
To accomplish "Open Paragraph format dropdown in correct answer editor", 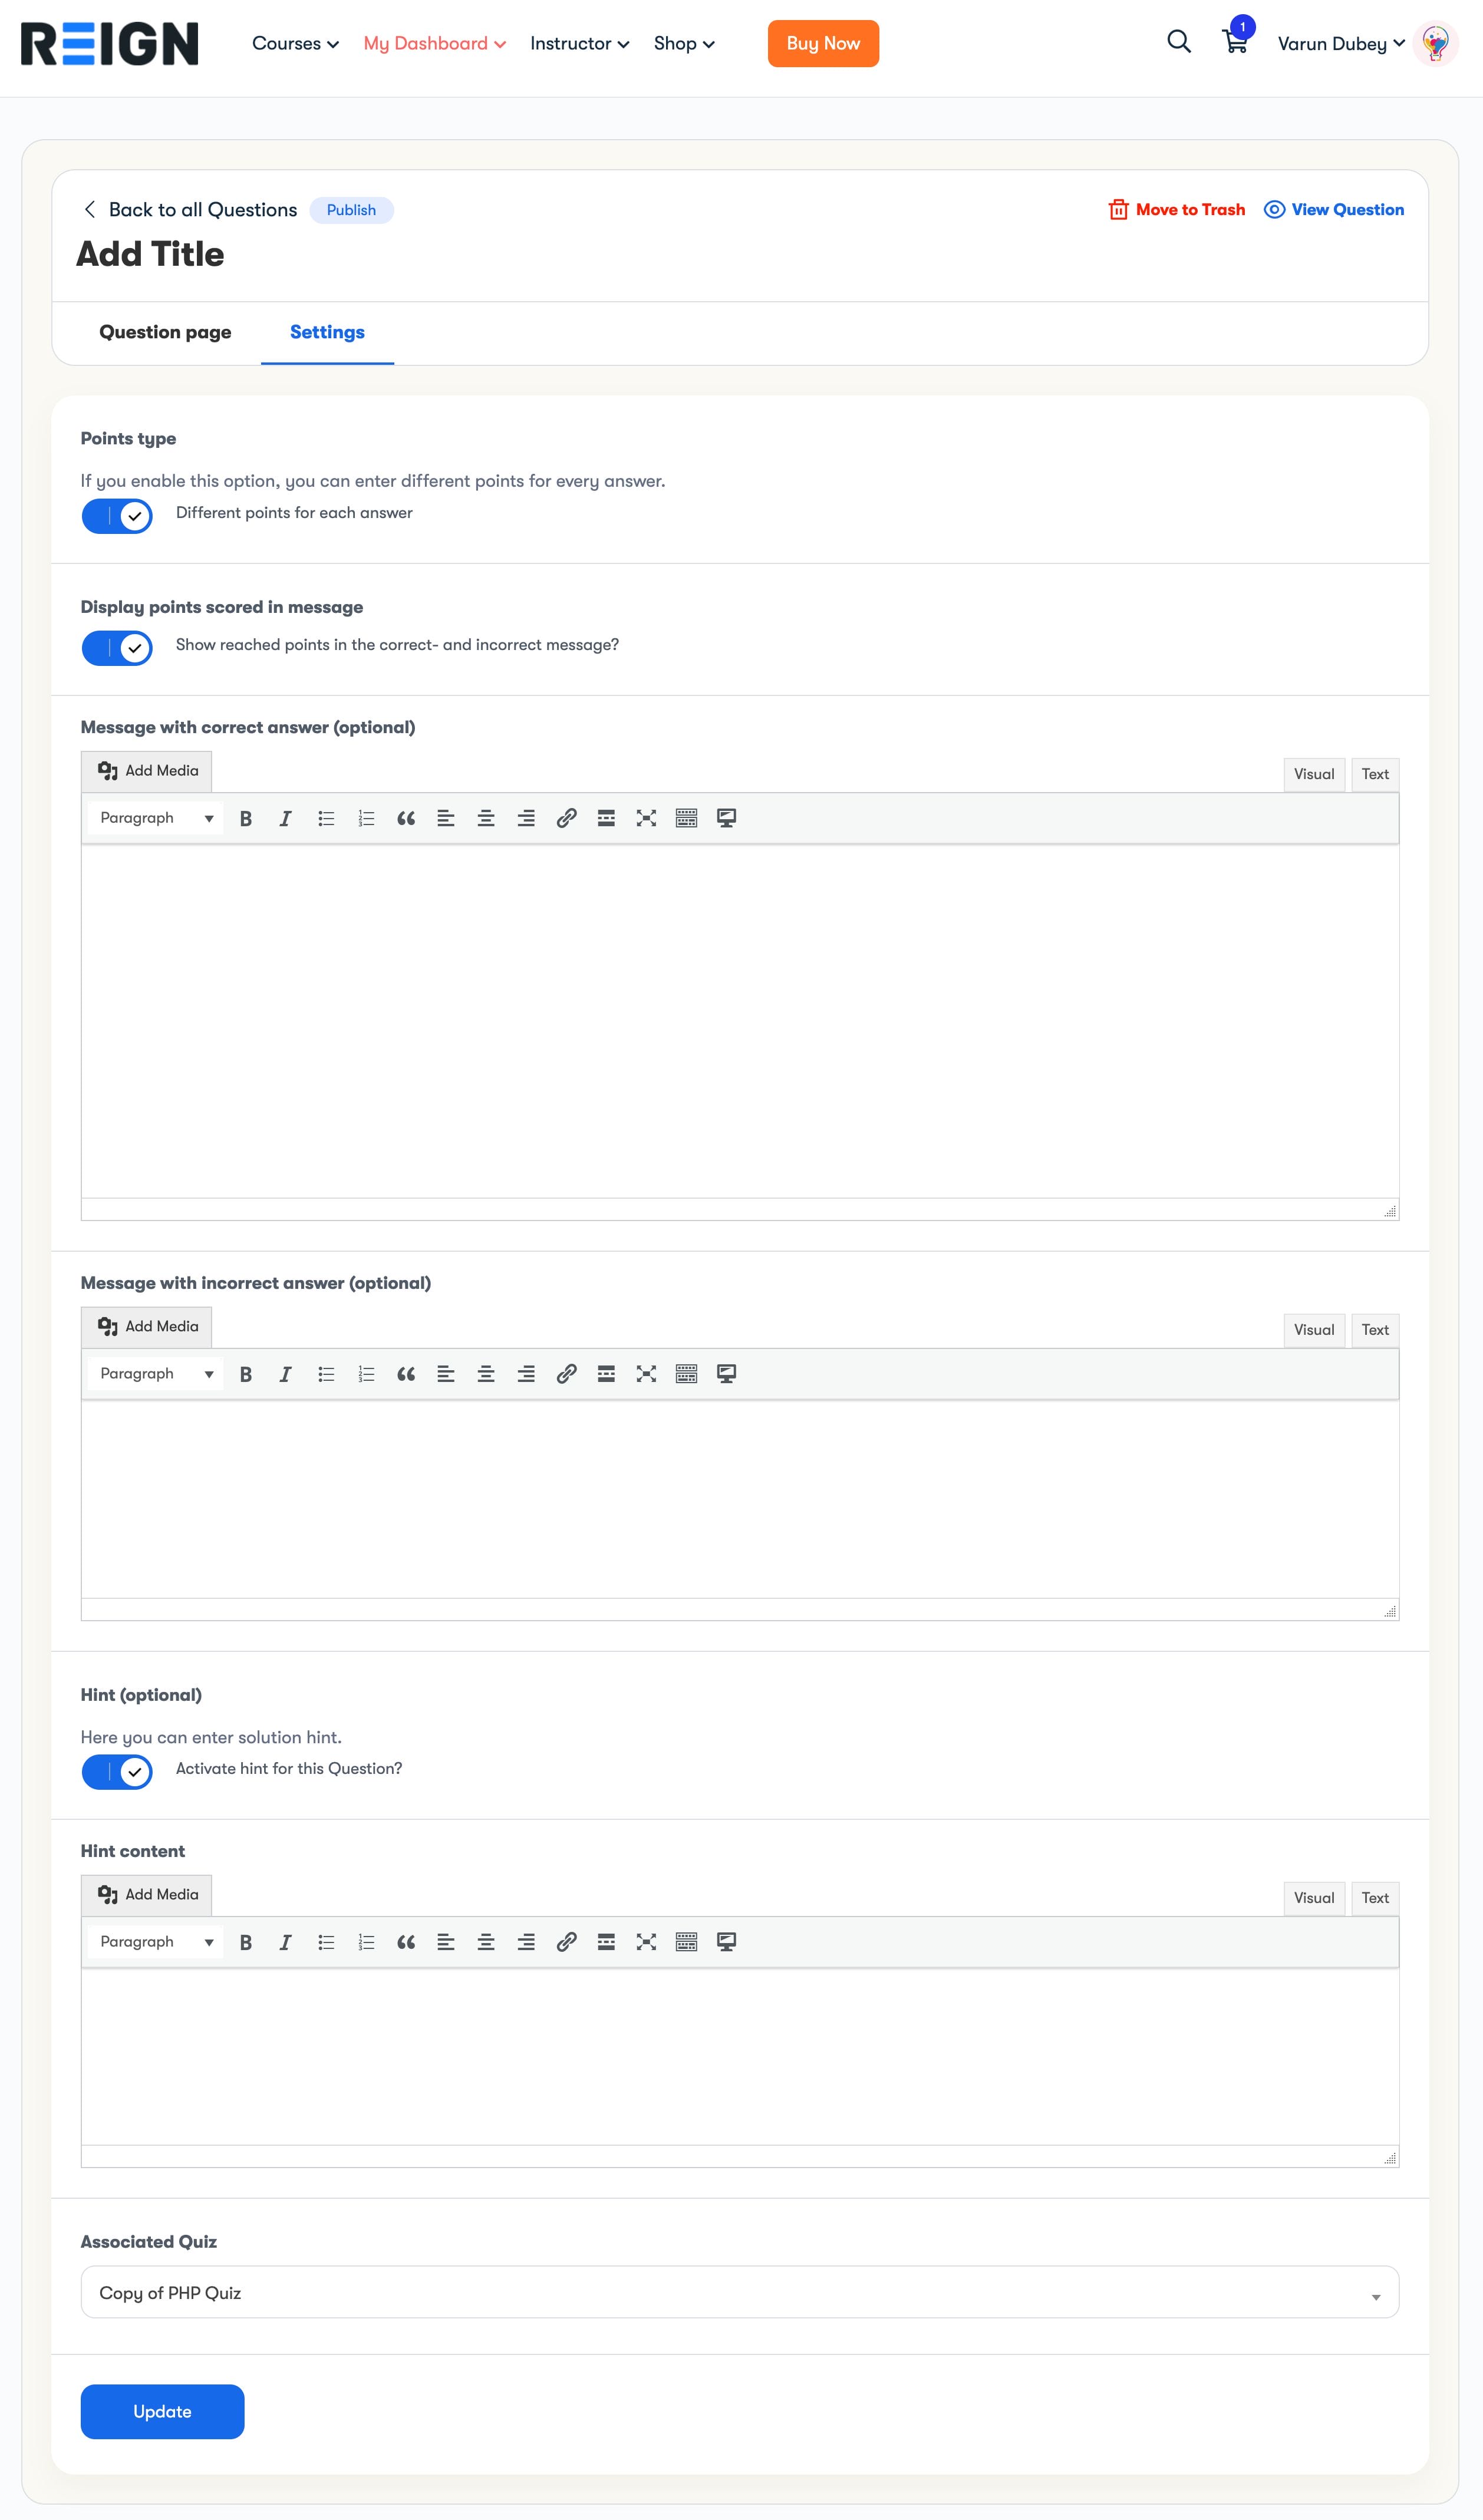I will point(156,819).
